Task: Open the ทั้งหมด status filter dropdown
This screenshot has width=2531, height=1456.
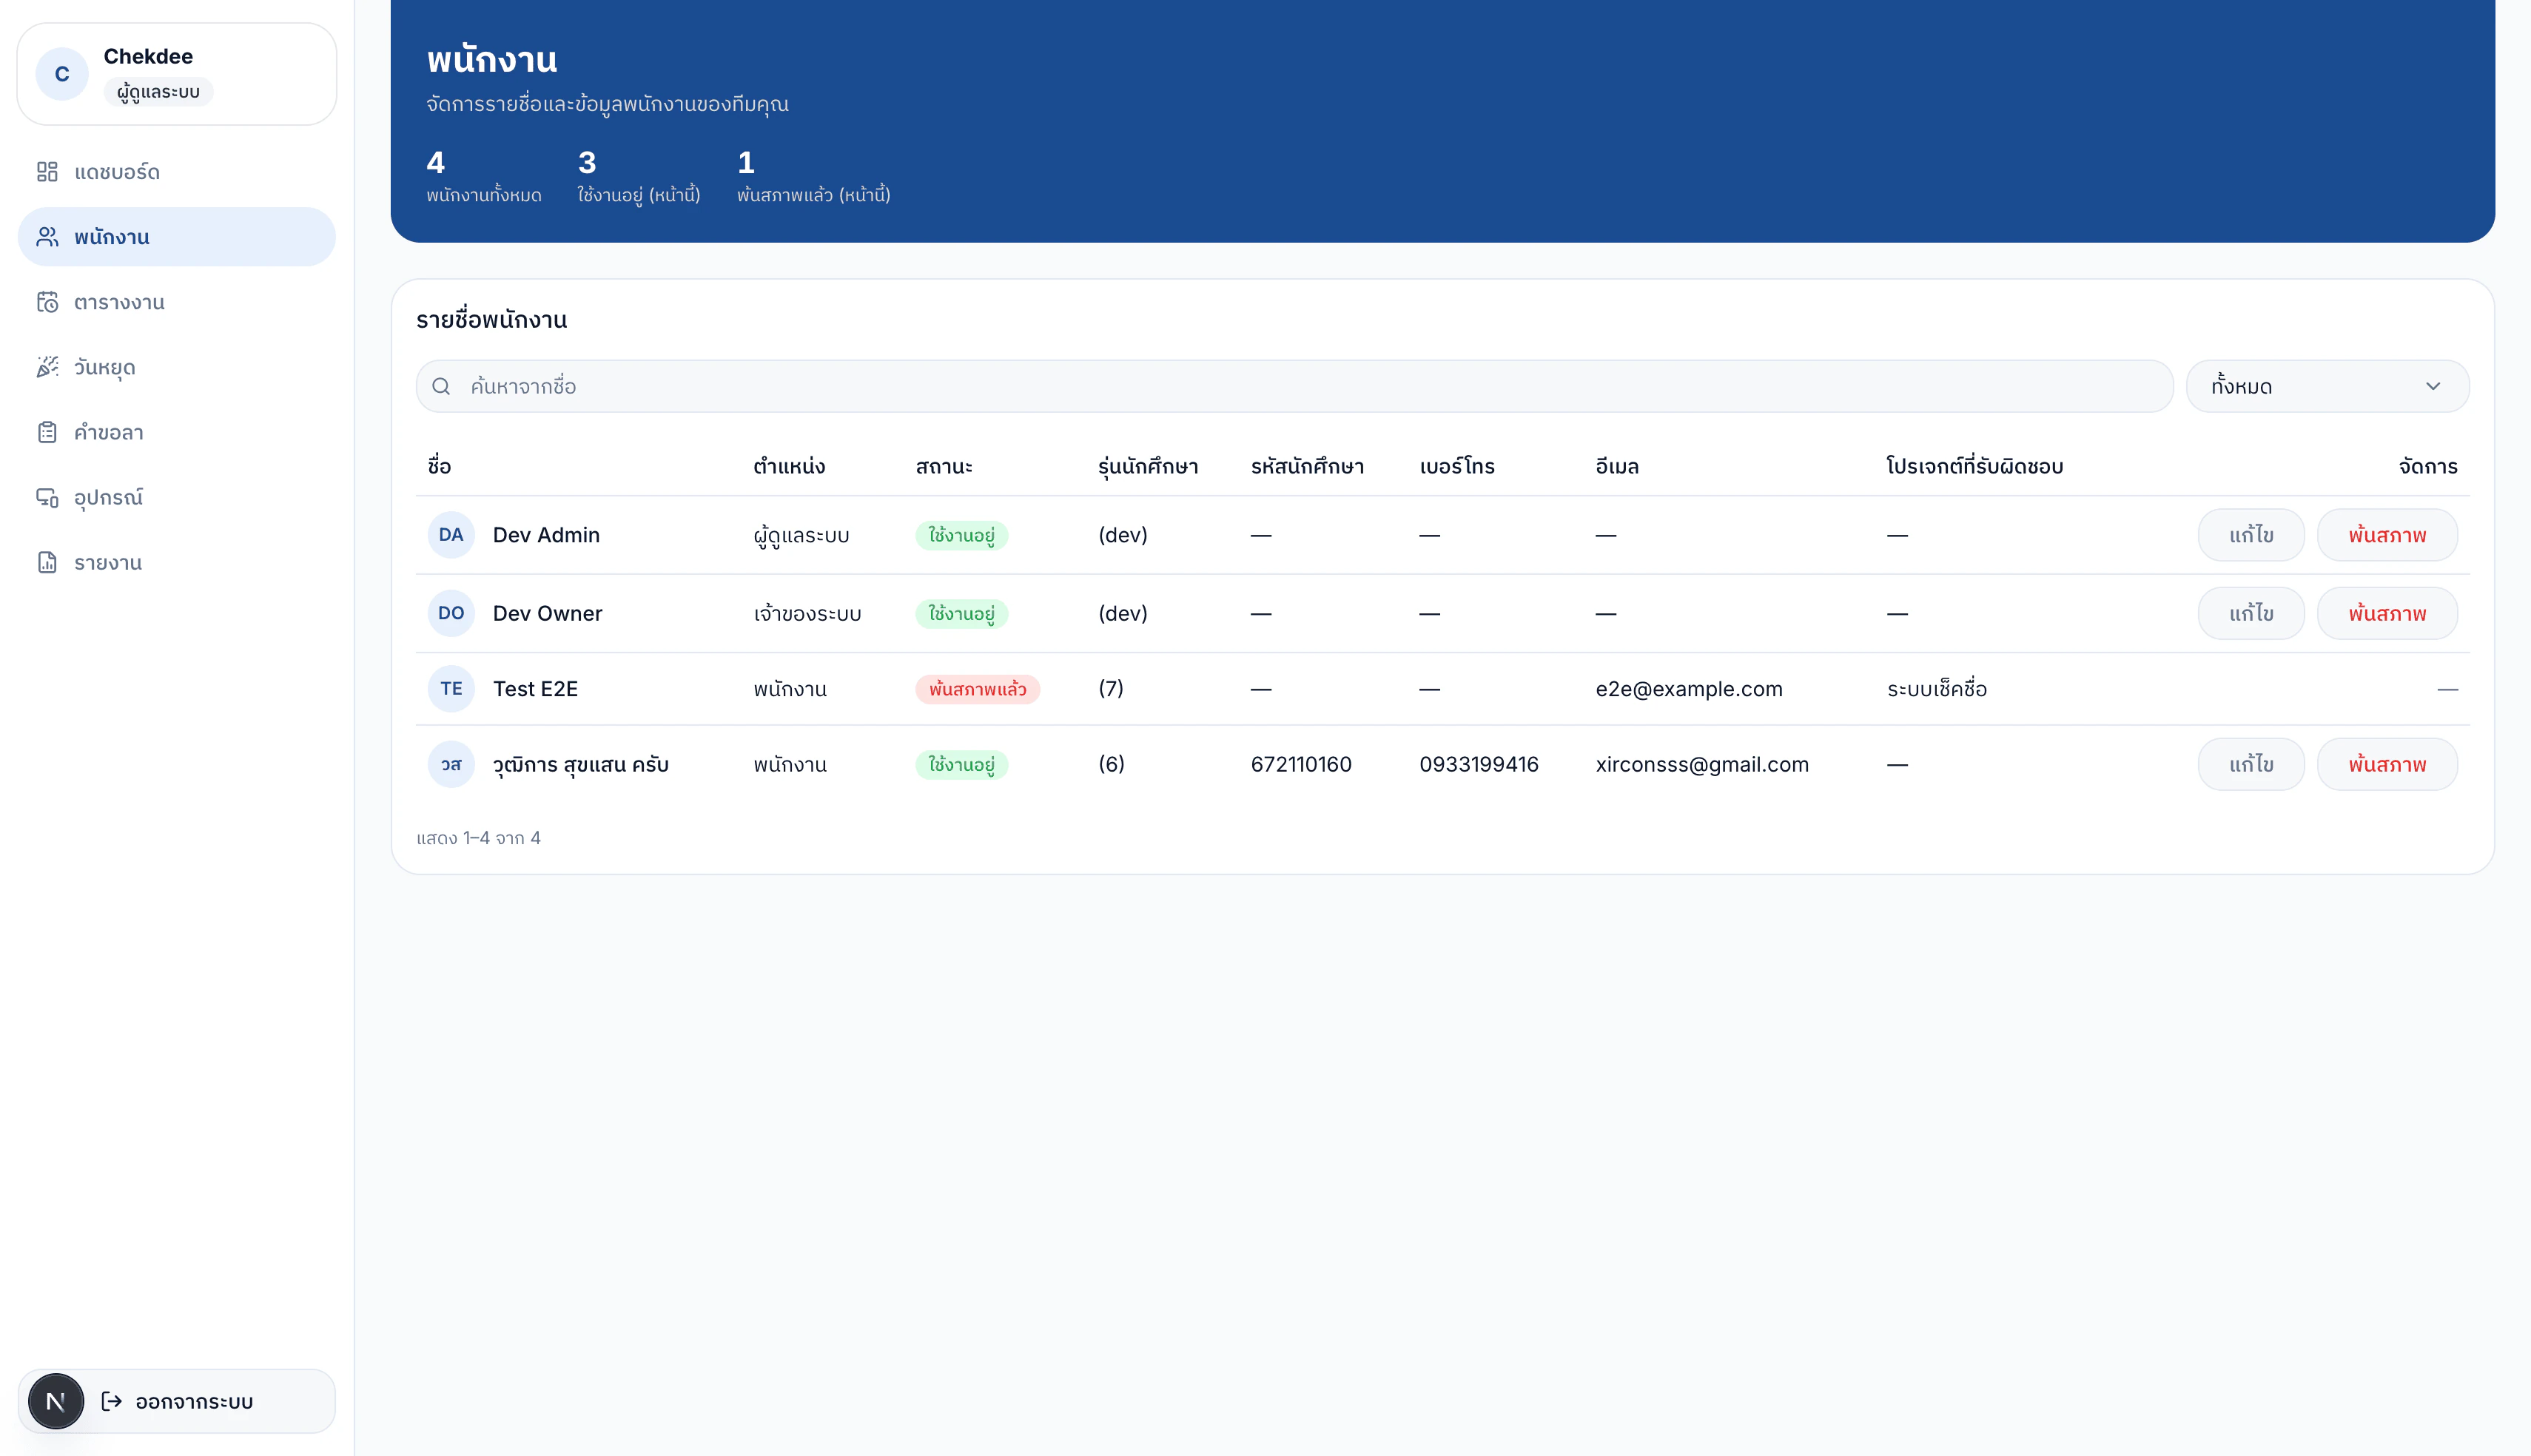Action: [2327, 386]
